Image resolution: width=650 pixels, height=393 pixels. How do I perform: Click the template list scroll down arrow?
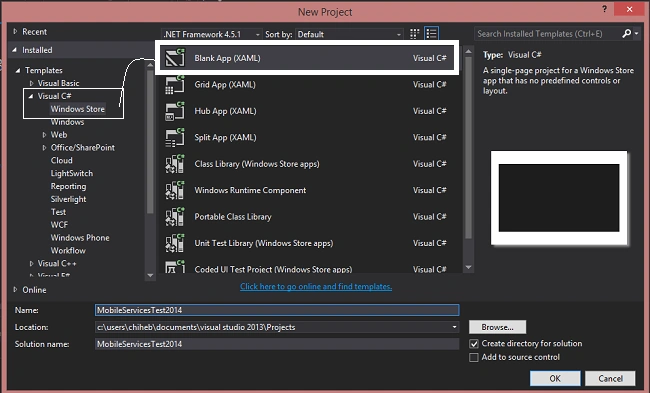(x=468, y=267)
